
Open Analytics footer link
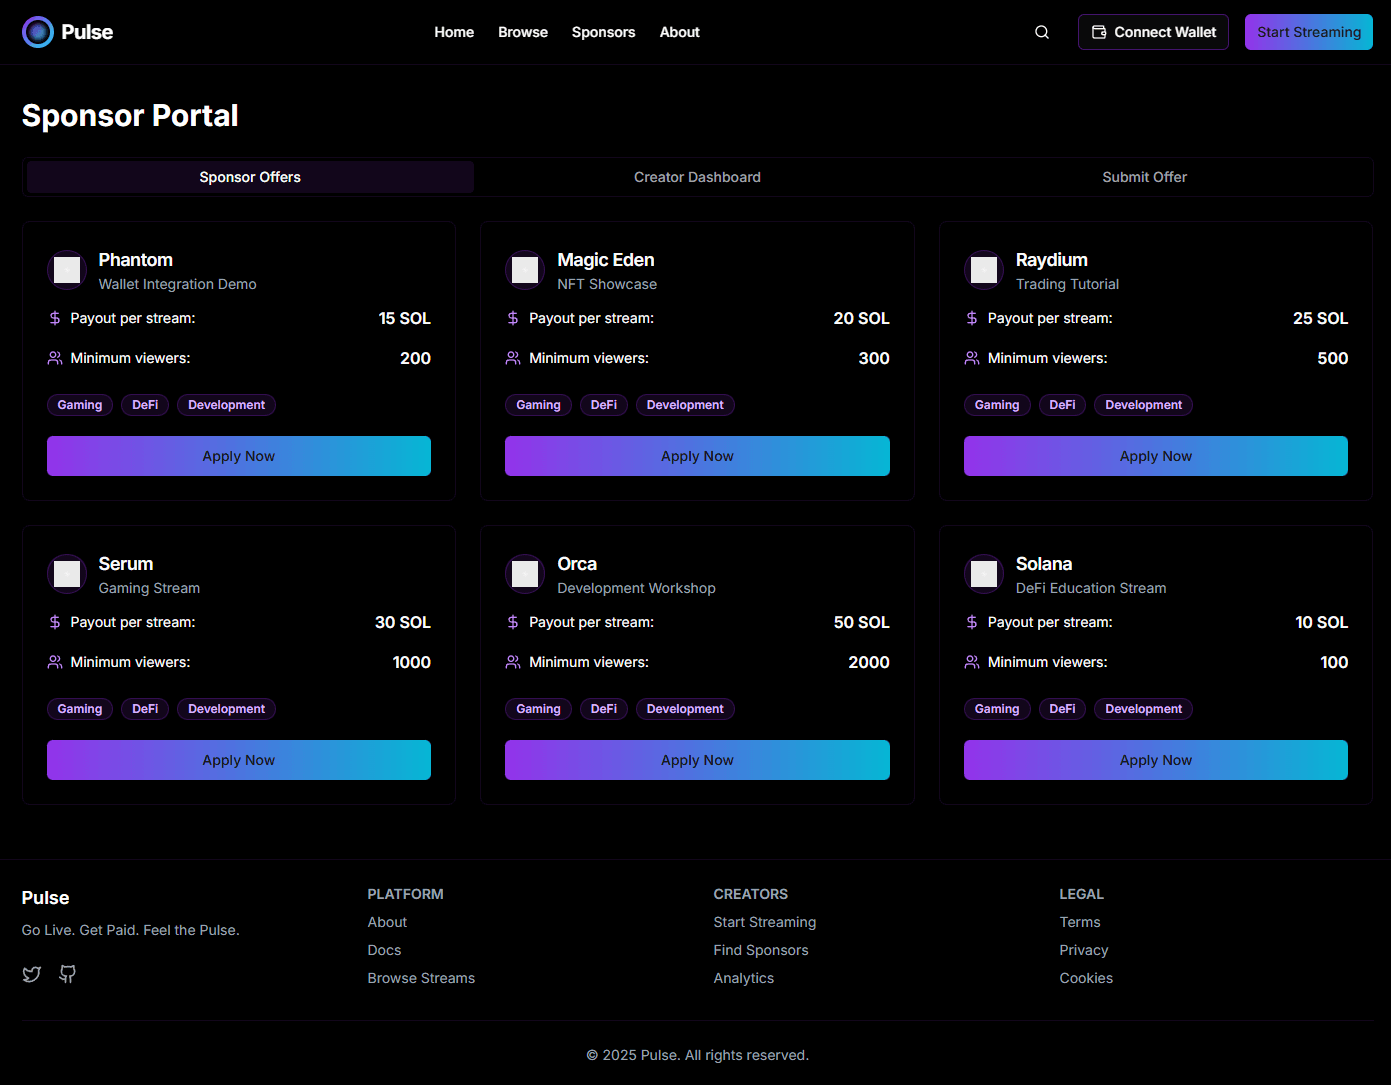744,978
